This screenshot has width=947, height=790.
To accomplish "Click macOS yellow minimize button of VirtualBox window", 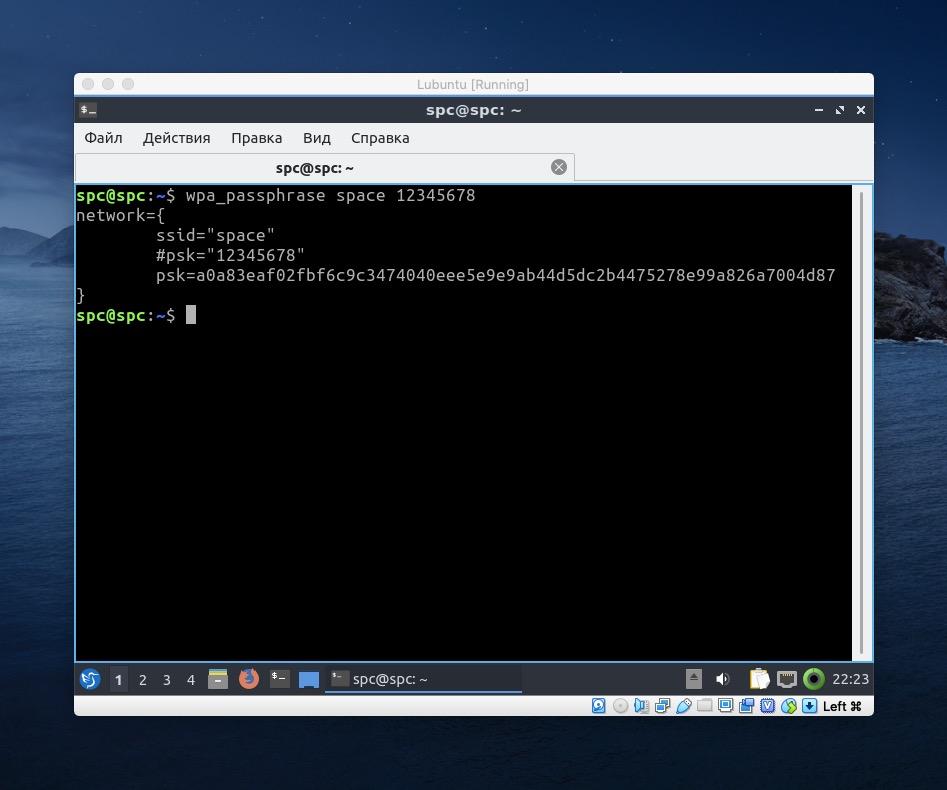I will pos(108,84).
